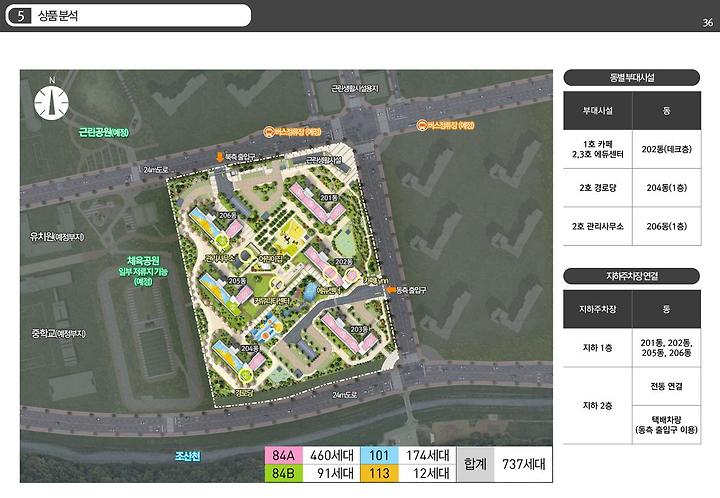Click the 202동(데크층) table cell
This screenshot has width=720, height=498.
tap(667, 149)
